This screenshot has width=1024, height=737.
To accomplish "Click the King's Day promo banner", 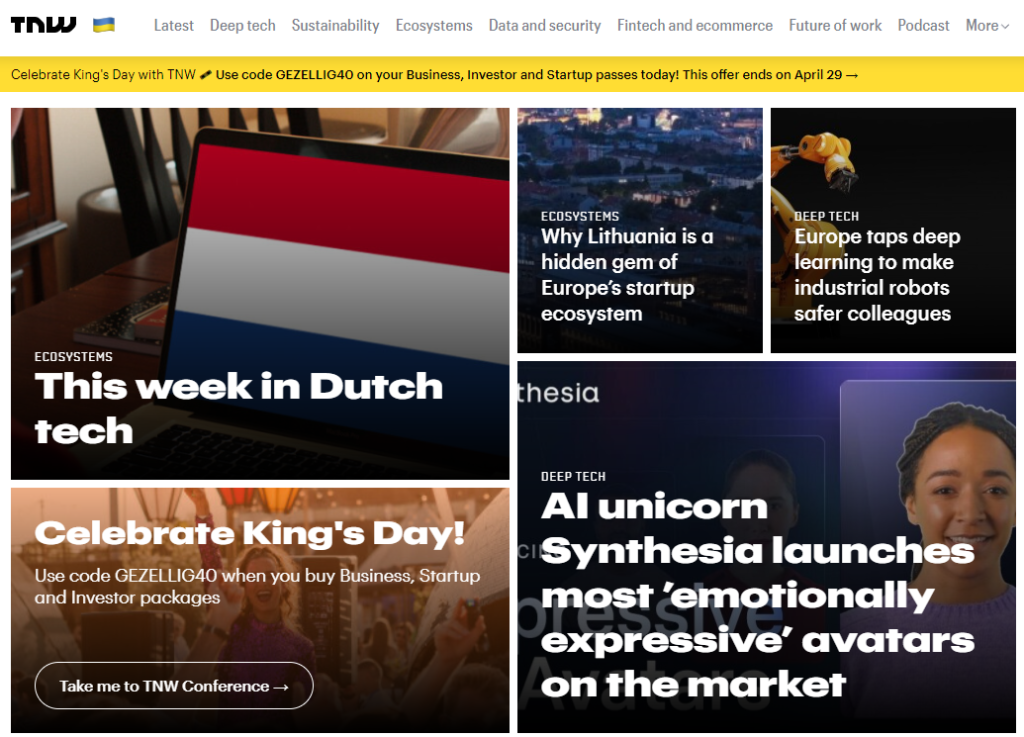I will 512,74.
